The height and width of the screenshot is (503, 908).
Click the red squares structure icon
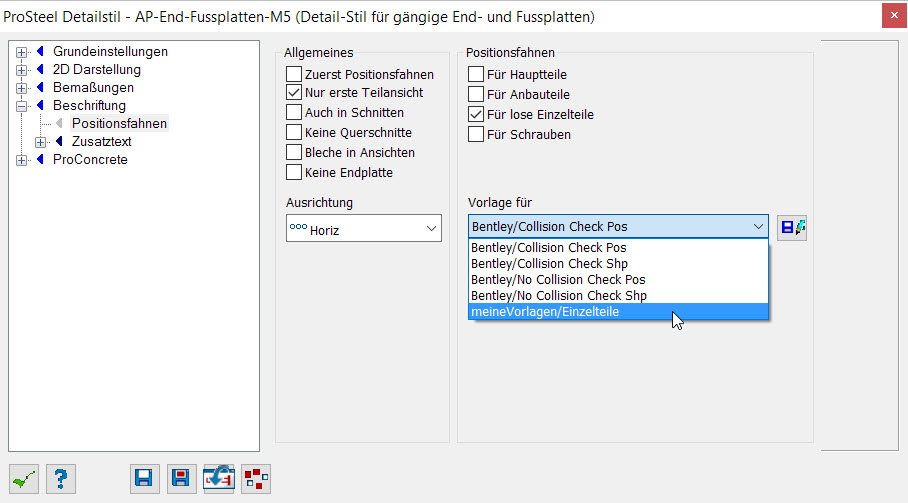coord(255,479)
